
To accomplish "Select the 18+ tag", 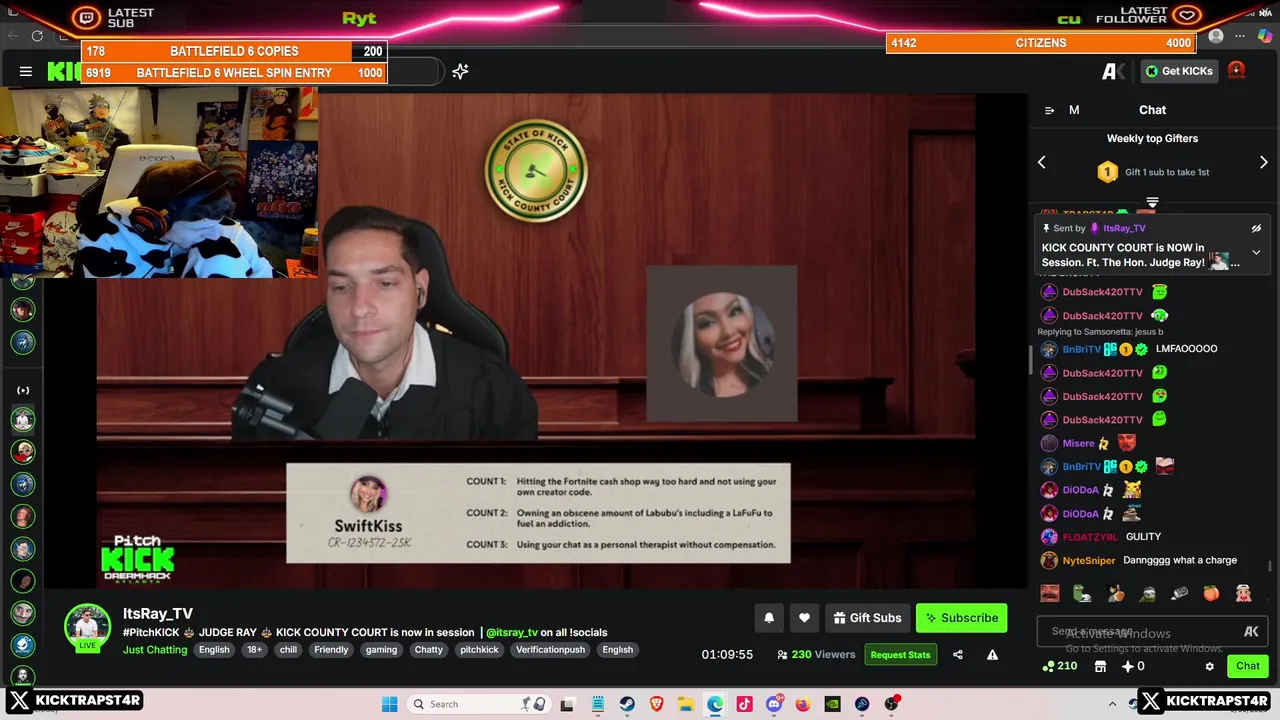I will pos(255,650).
